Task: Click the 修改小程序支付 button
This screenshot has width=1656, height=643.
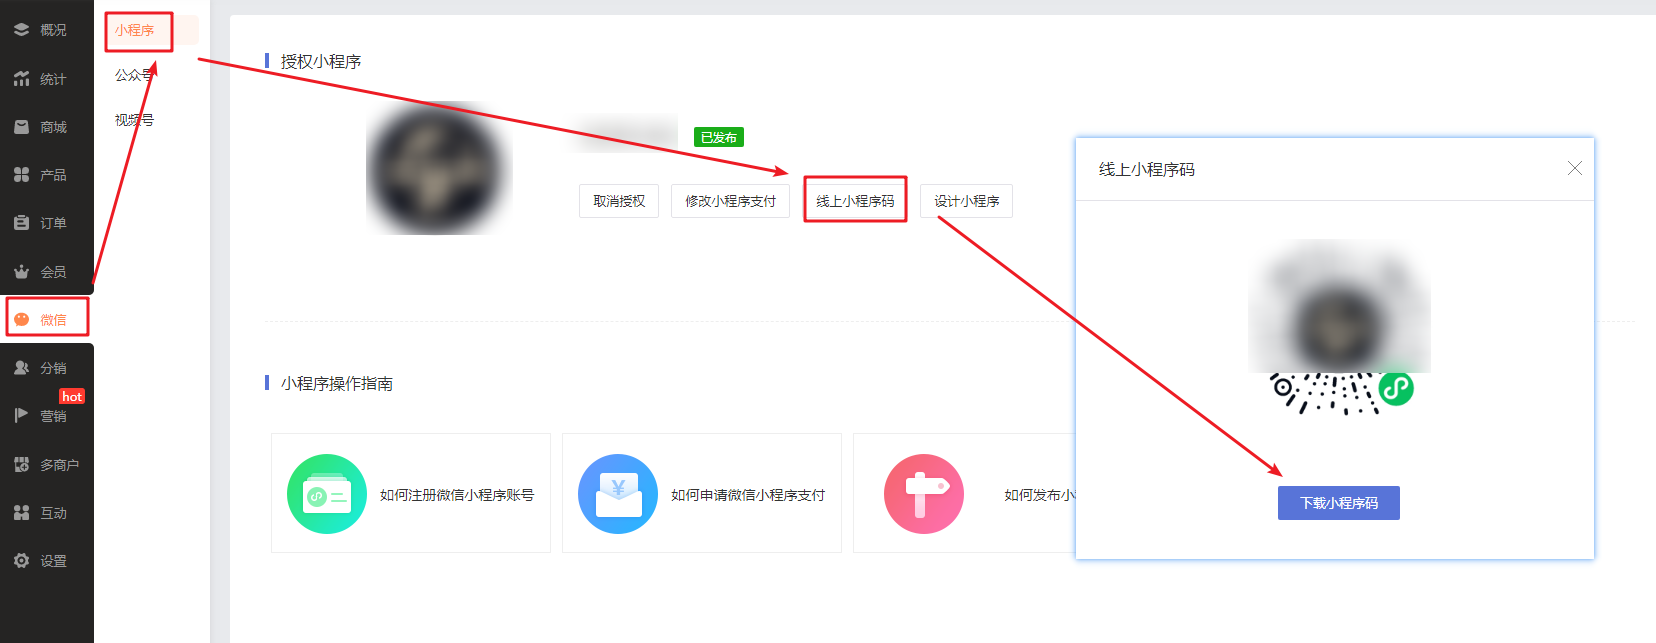Action: pyautogui.click(x=730, y=201)
